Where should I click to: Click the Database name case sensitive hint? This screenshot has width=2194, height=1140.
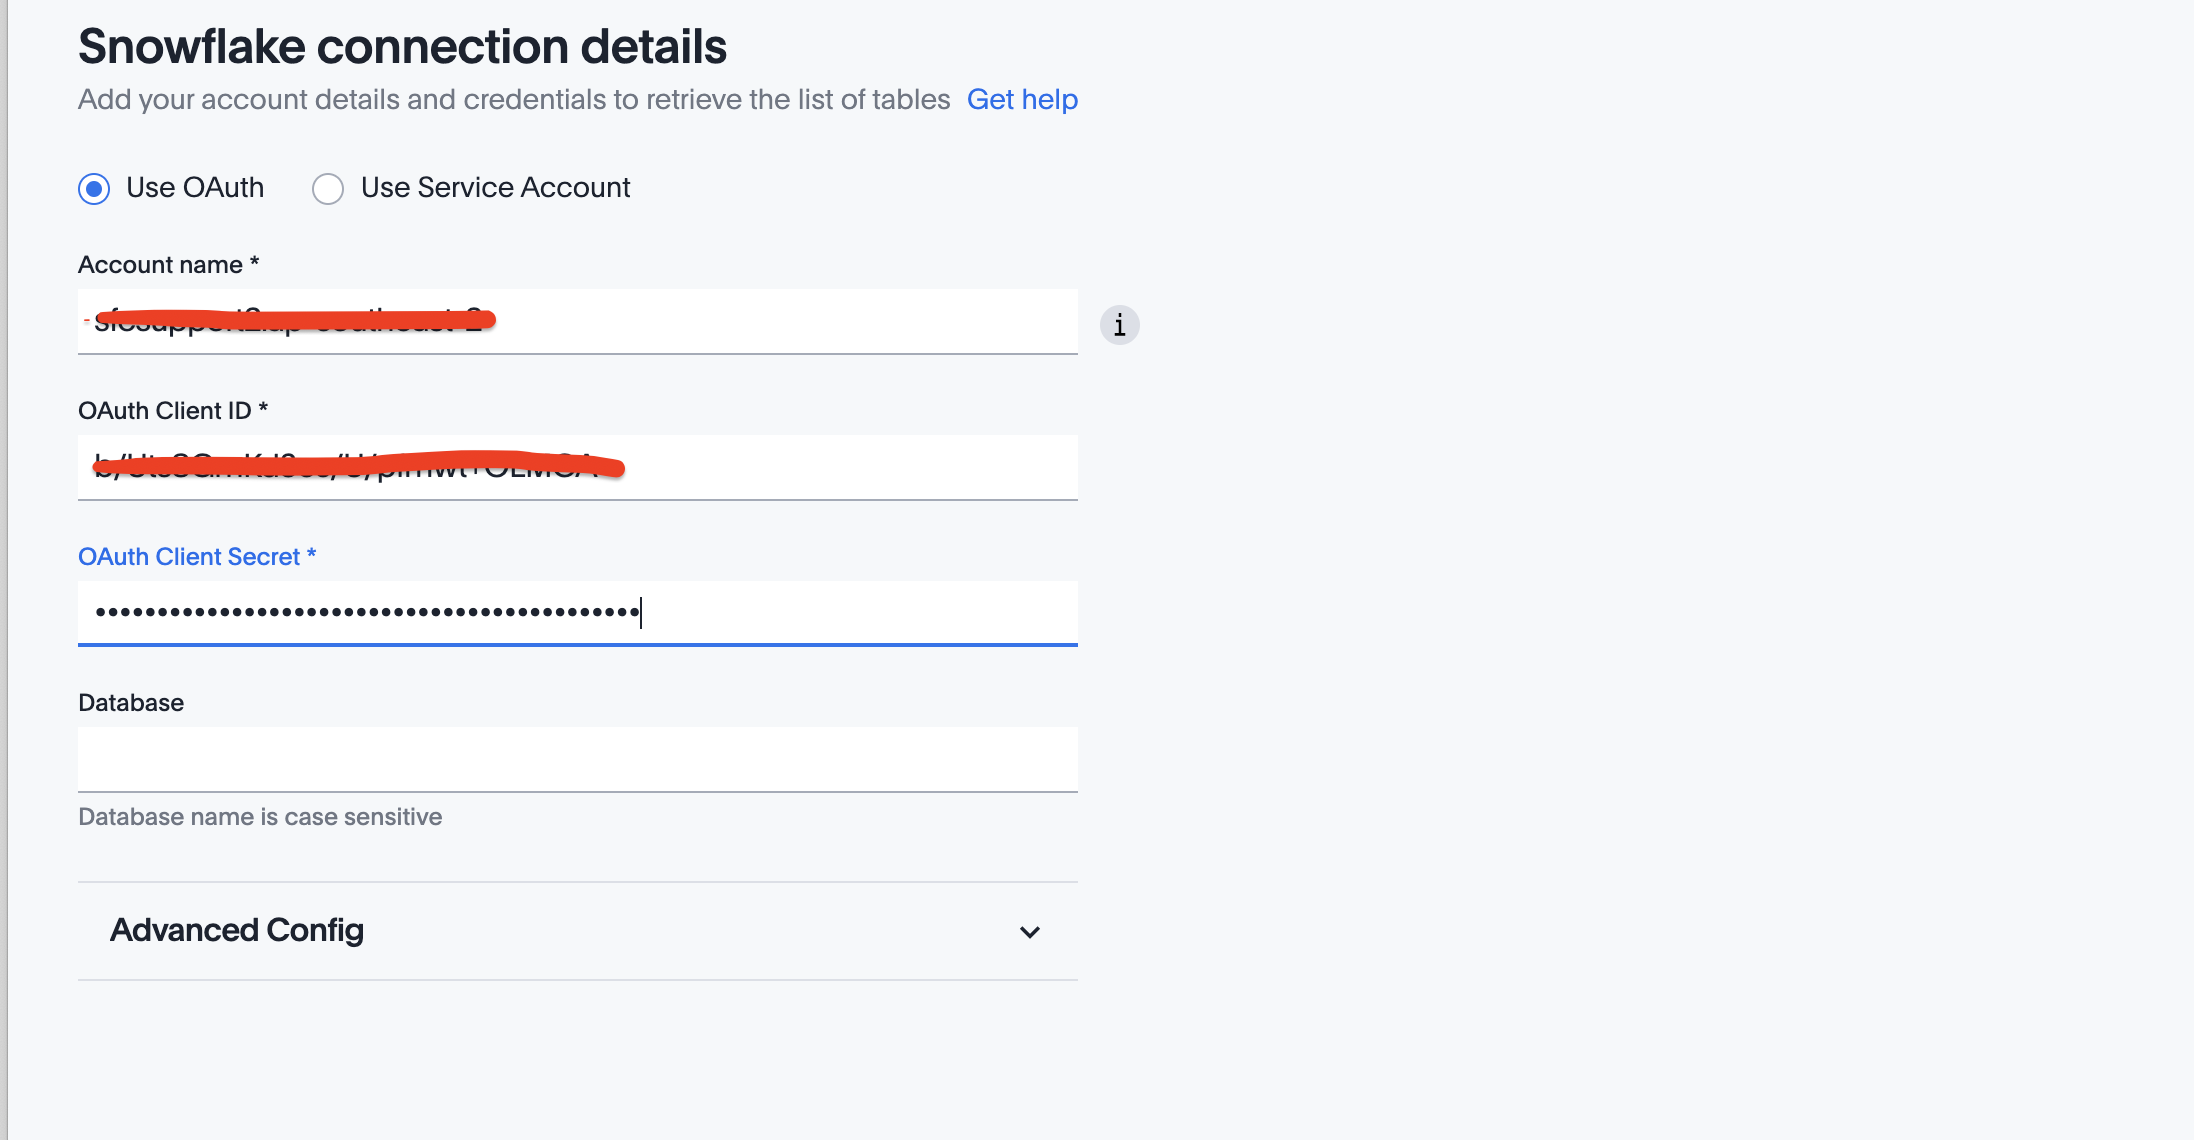point(260,816)
